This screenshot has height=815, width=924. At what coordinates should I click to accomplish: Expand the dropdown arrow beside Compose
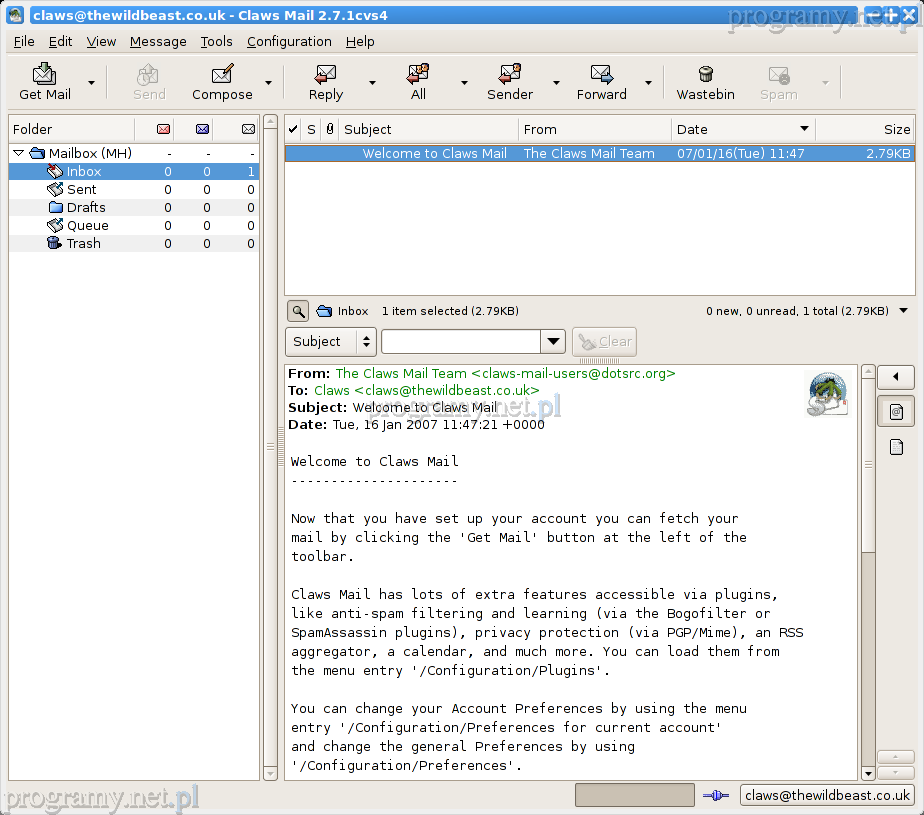[x=268, y=83]
